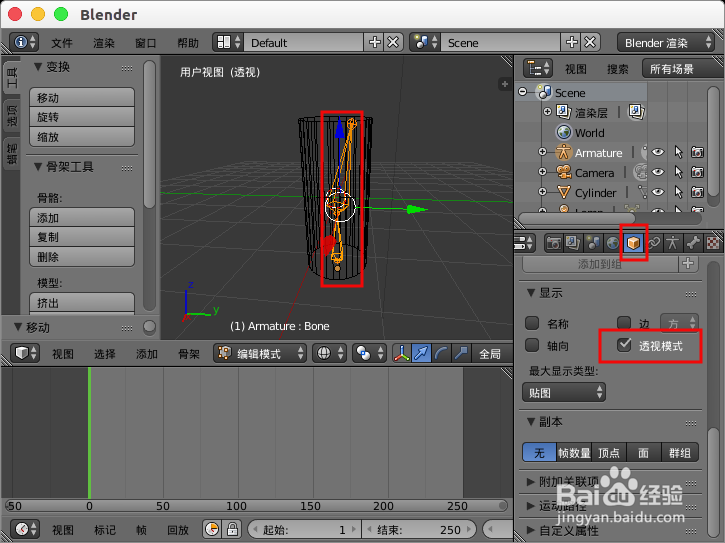Viewport: 725px width, 543px height.
Task: Expand the 运动路径 motion paths panel
Action: (x=531, y=506)
